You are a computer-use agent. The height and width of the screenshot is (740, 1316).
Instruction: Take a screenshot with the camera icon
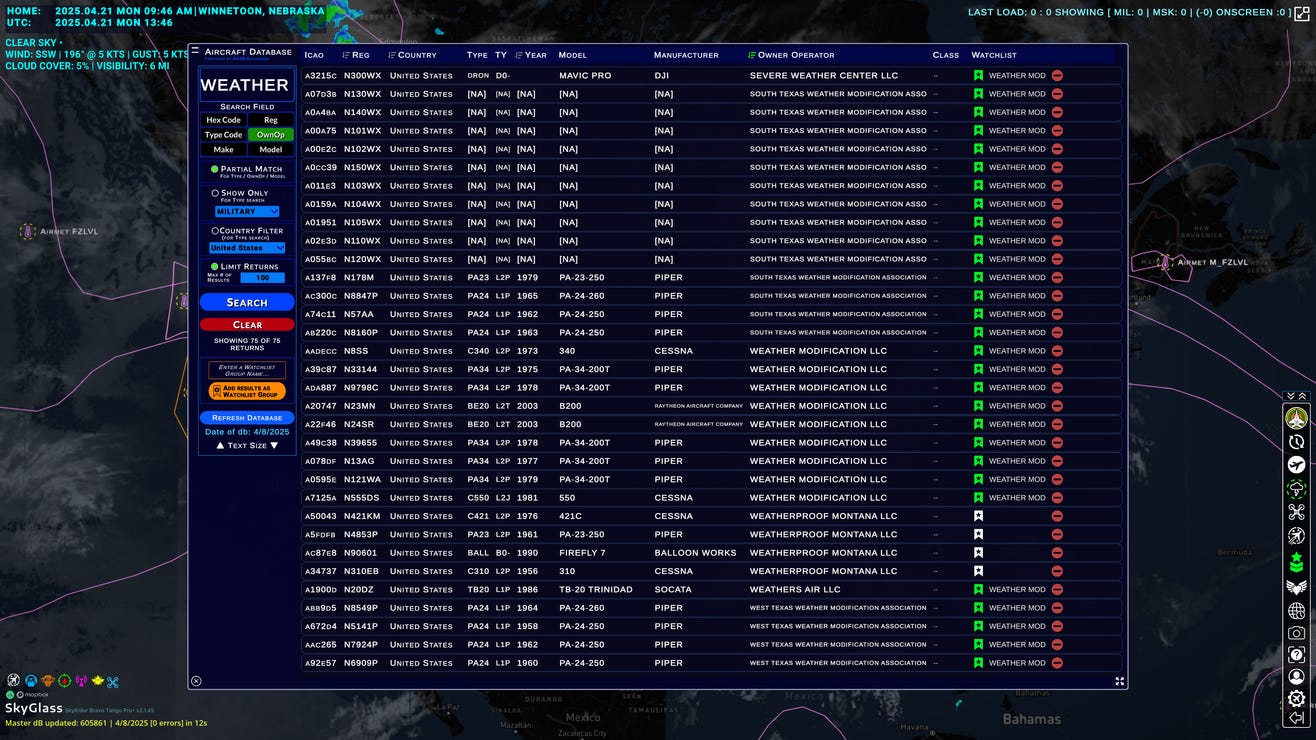click(x=1296, y=633)
